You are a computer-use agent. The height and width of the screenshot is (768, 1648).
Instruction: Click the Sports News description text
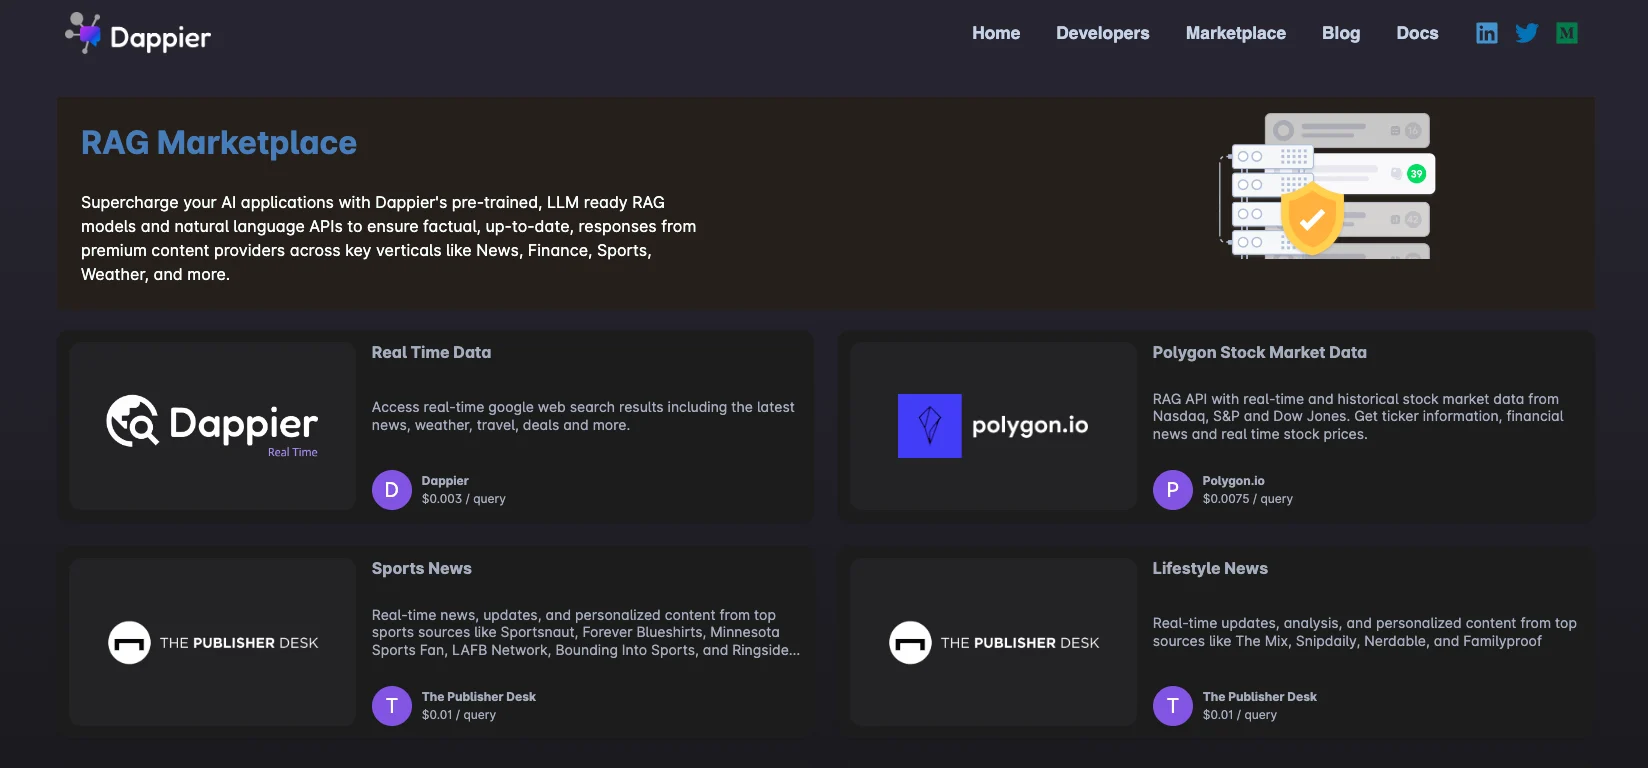(586, 632)
